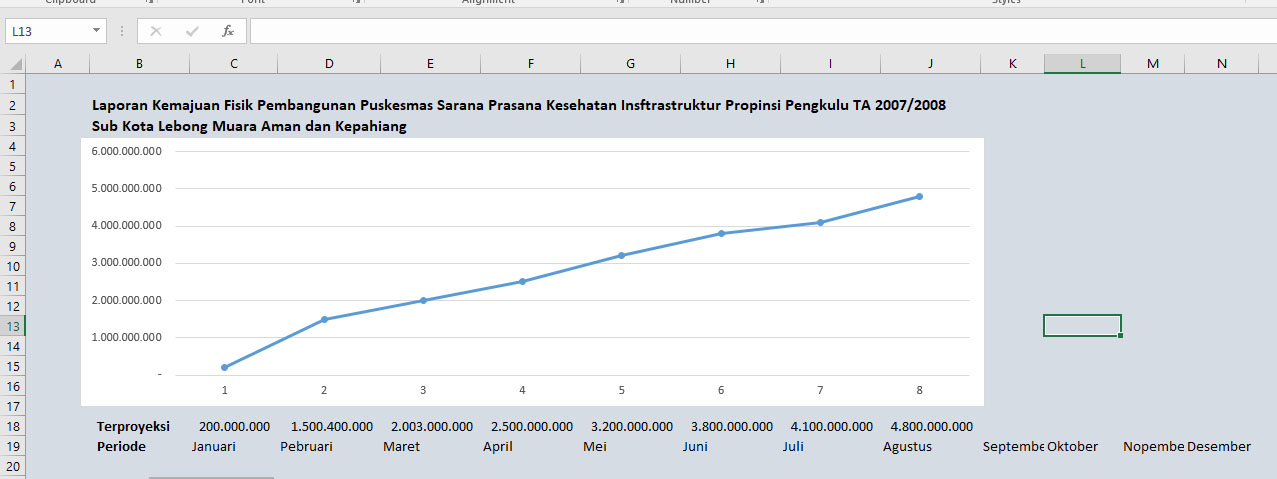This screenshot has width=1277, height=479.
Task: Select the Terproyeksi label cell
Action: [x=133, y=426]
